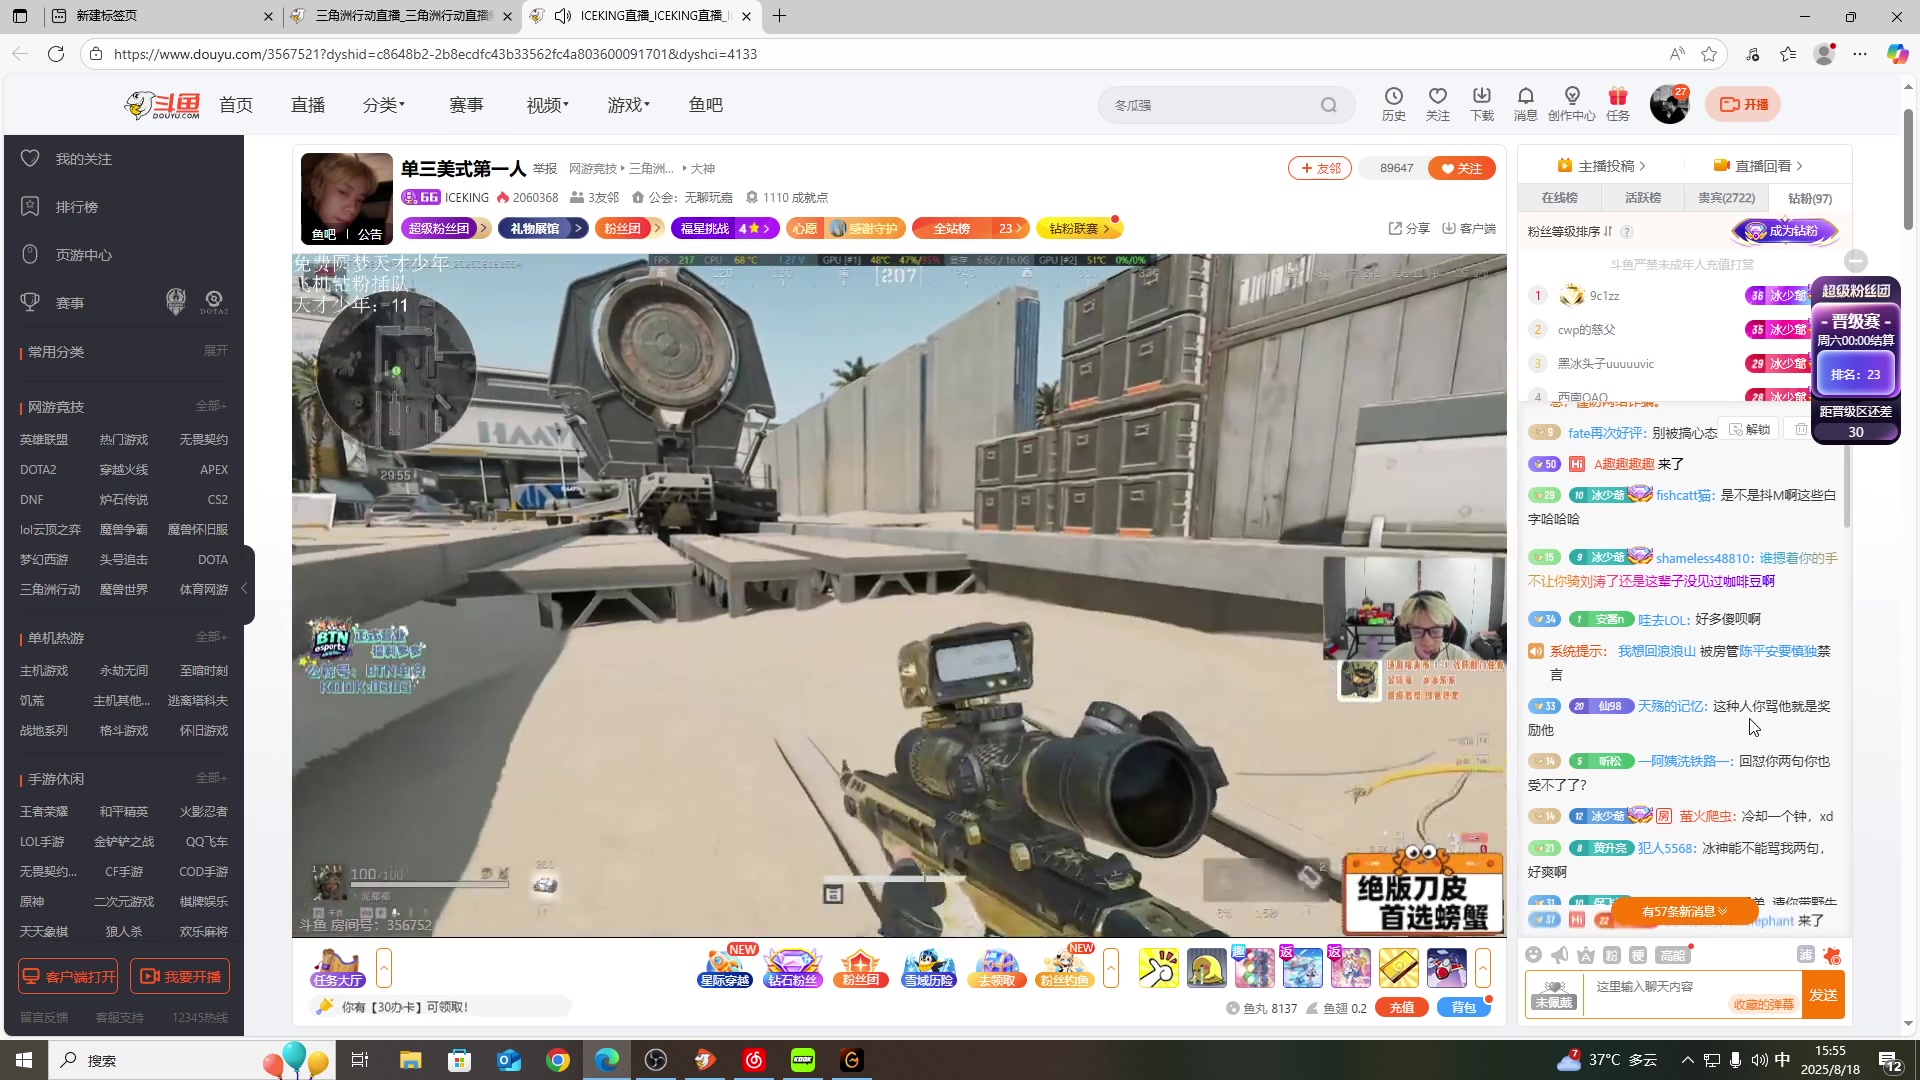Expand the 任务大厅 panel with up arrow
This screenshot has height=1080, width=1920.
point(383,968)
